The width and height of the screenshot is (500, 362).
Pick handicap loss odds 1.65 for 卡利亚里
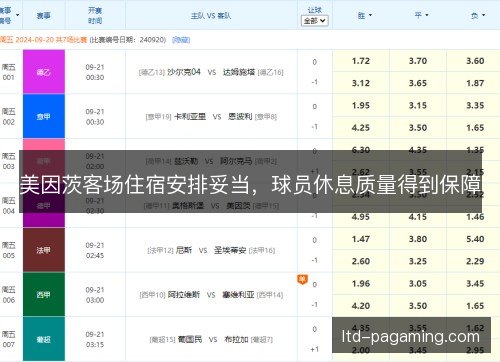475,128
